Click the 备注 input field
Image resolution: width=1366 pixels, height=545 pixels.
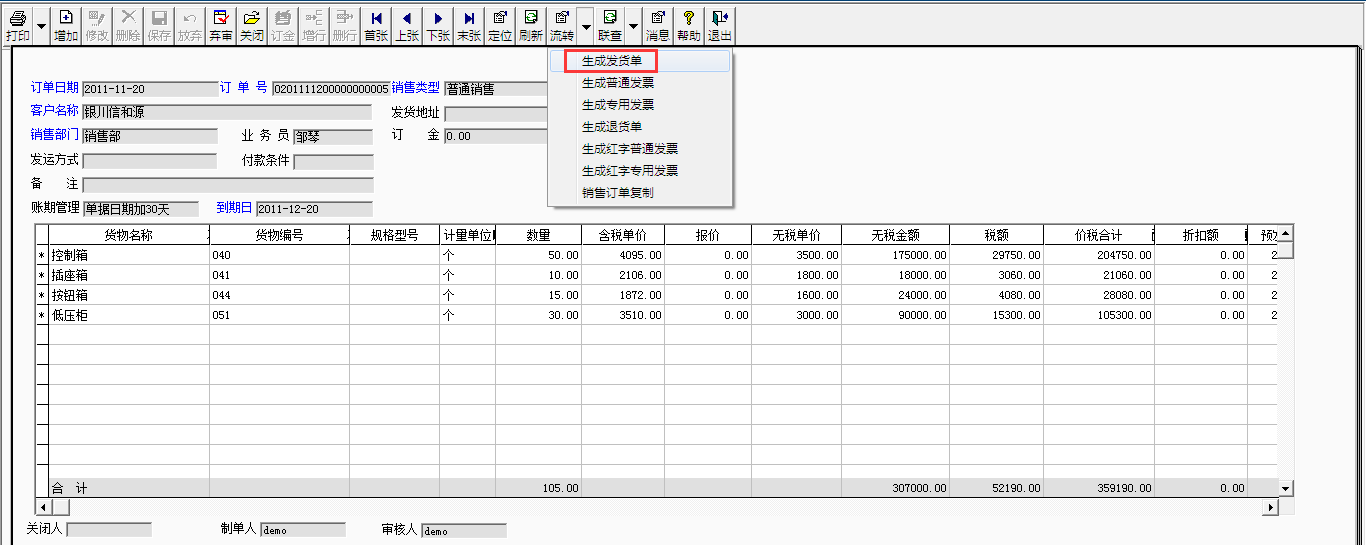(x=228, y=185)
